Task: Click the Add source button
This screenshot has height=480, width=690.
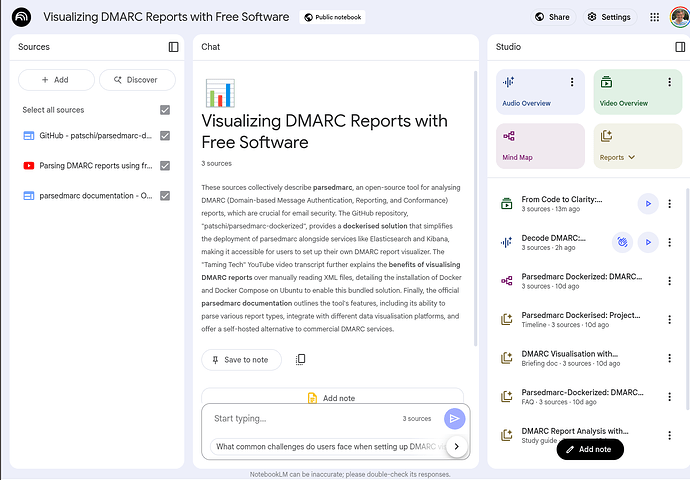Action: coord(56,80)
